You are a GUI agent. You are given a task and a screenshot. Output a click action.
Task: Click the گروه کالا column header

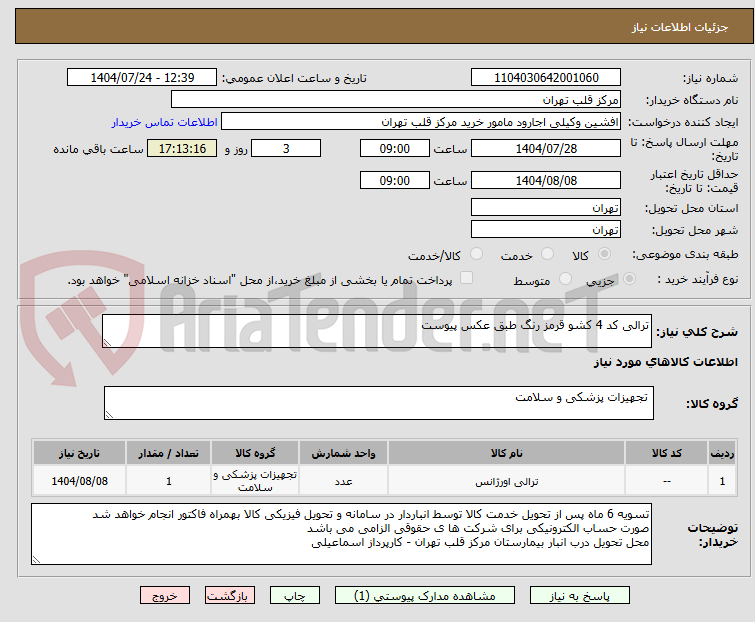coord(255,453)
